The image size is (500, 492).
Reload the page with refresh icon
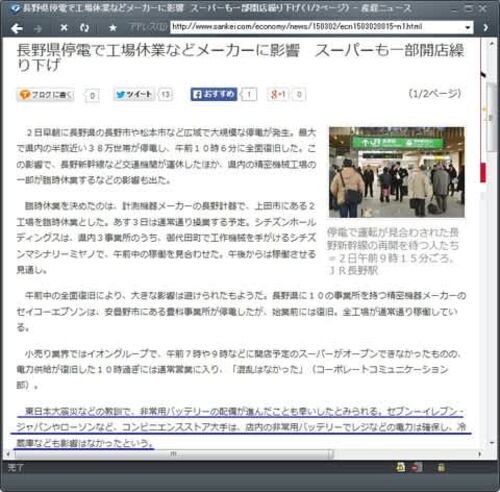[84, 28]
